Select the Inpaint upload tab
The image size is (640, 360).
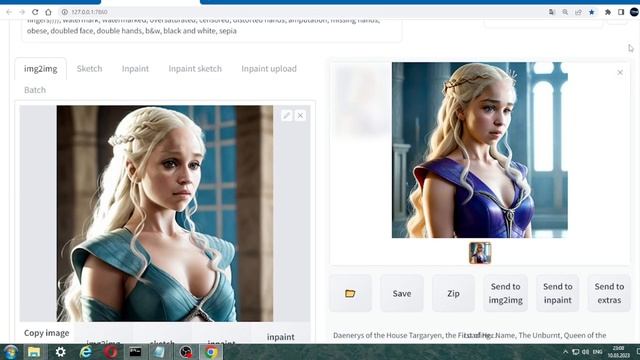pos(269,69)
